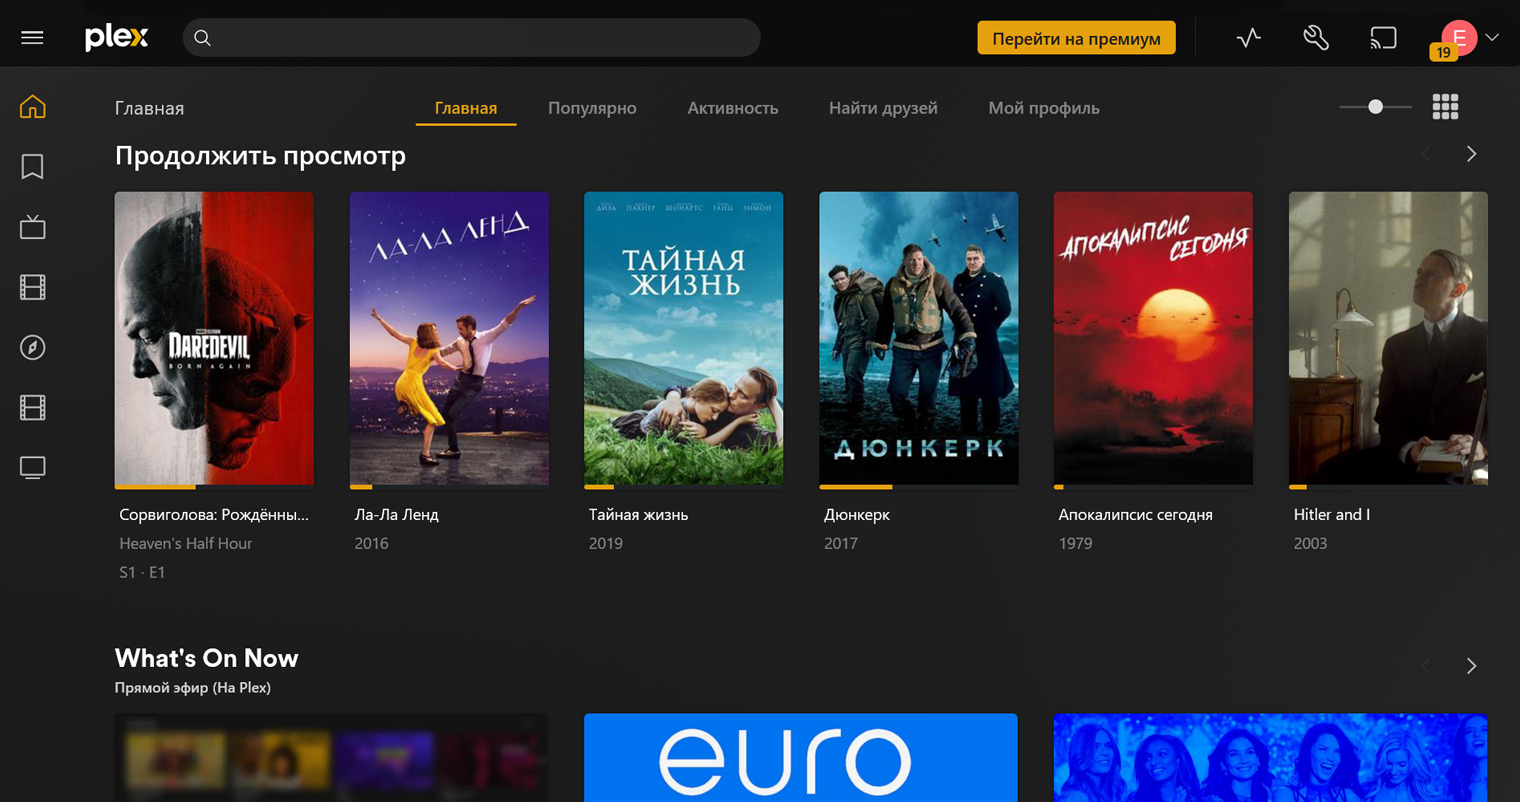The width and height of the screenshot is (1520, 802).
Task: Click the search magnifier icon
Action: [202, 38]
